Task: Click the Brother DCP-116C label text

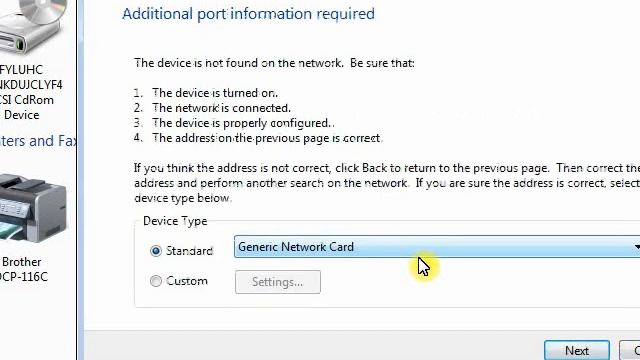Action: point(22,269)
